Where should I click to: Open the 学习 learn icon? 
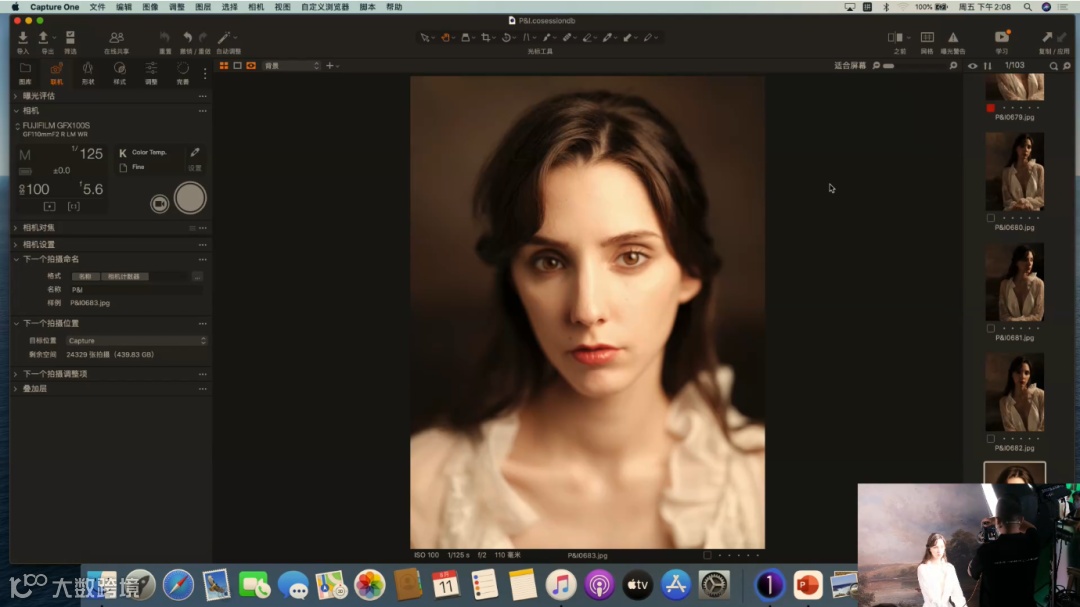coord(1002,37)
